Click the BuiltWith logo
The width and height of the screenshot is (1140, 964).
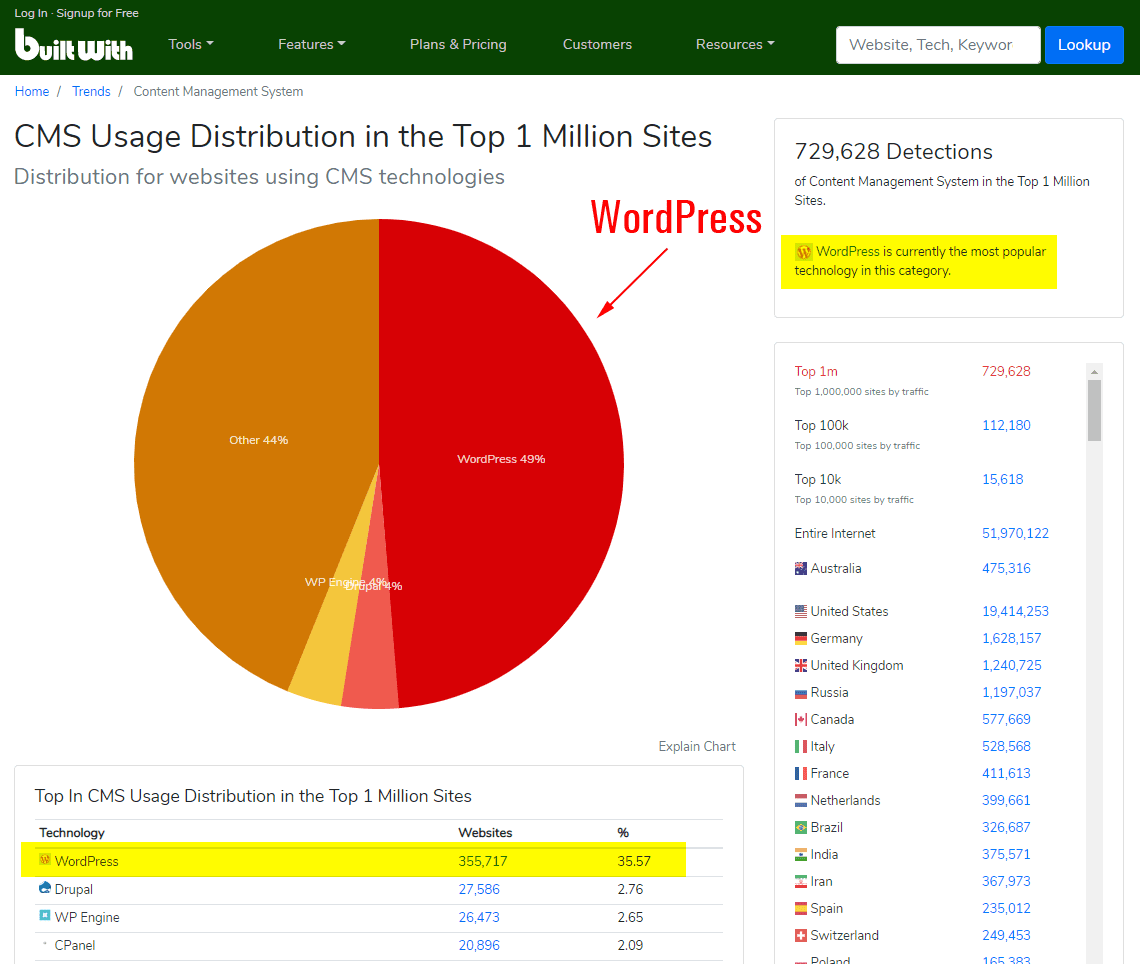point(73,45)
